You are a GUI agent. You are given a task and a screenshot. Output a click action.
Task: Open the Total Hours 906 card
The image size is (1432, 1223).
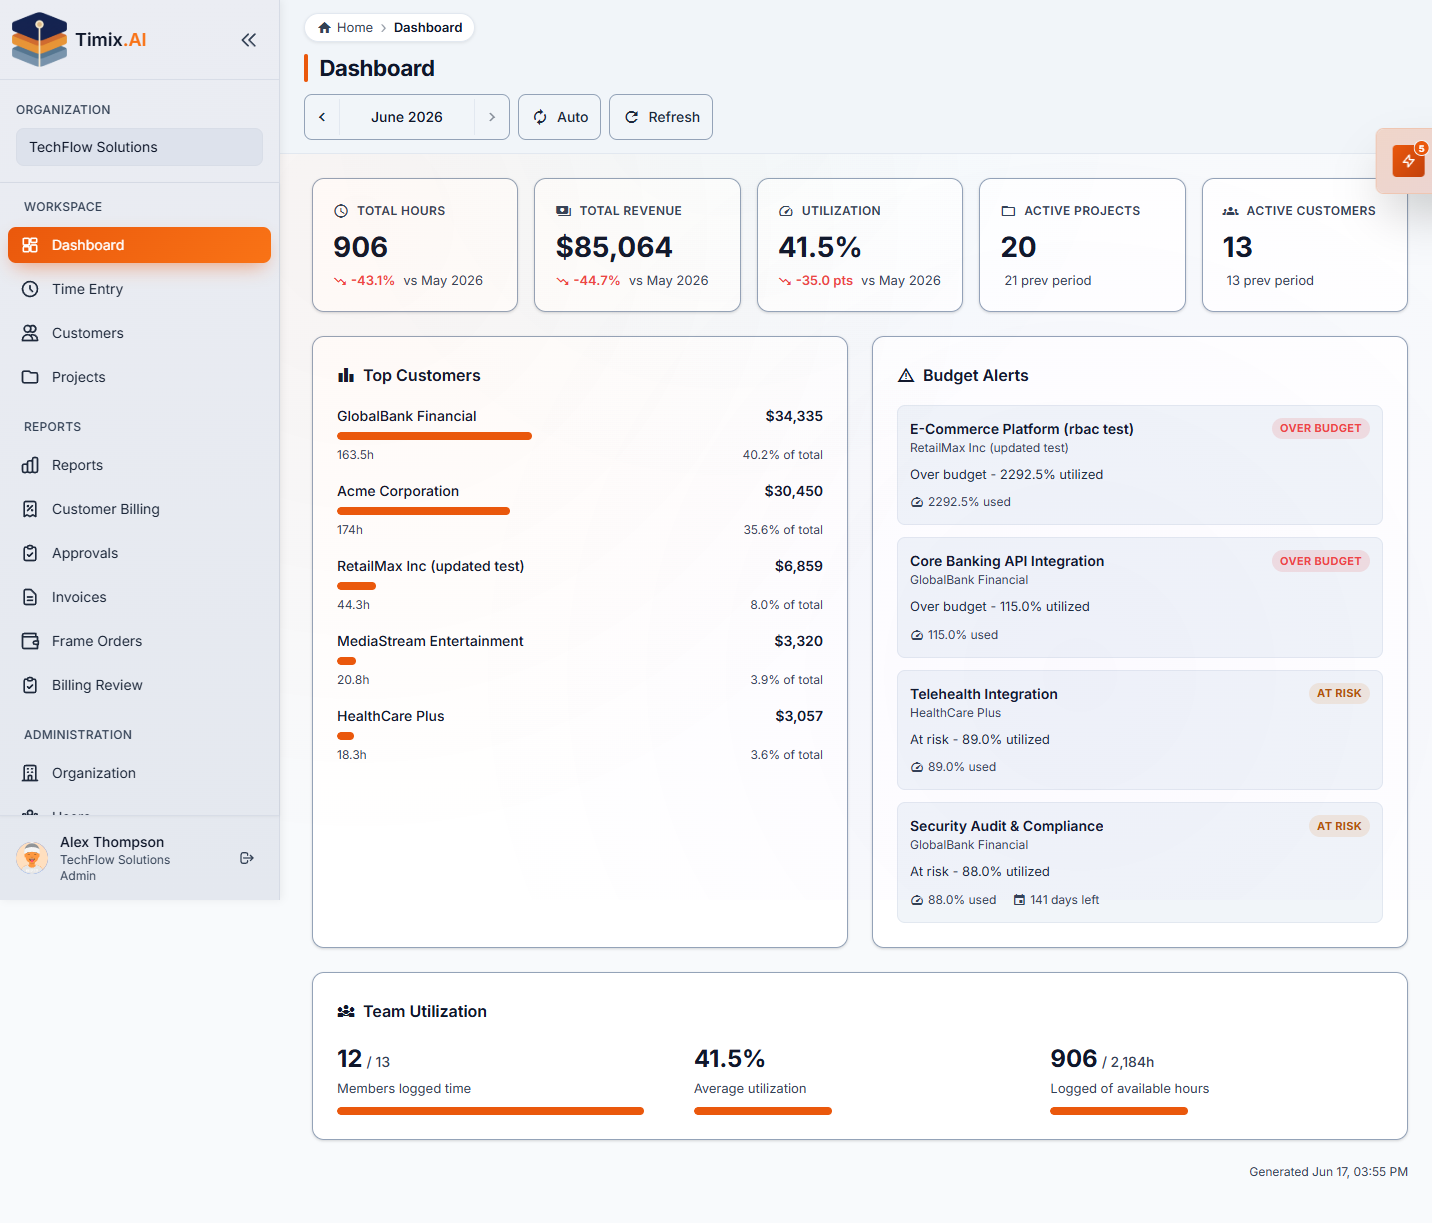point(415,245)
